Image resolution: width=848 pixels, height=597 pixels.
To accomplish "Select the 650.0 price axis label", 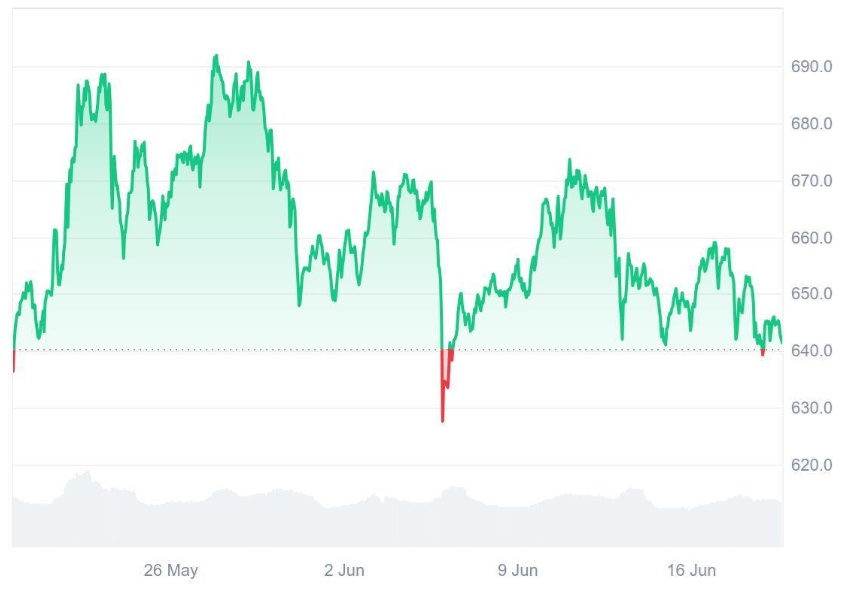I will [812, 294].
